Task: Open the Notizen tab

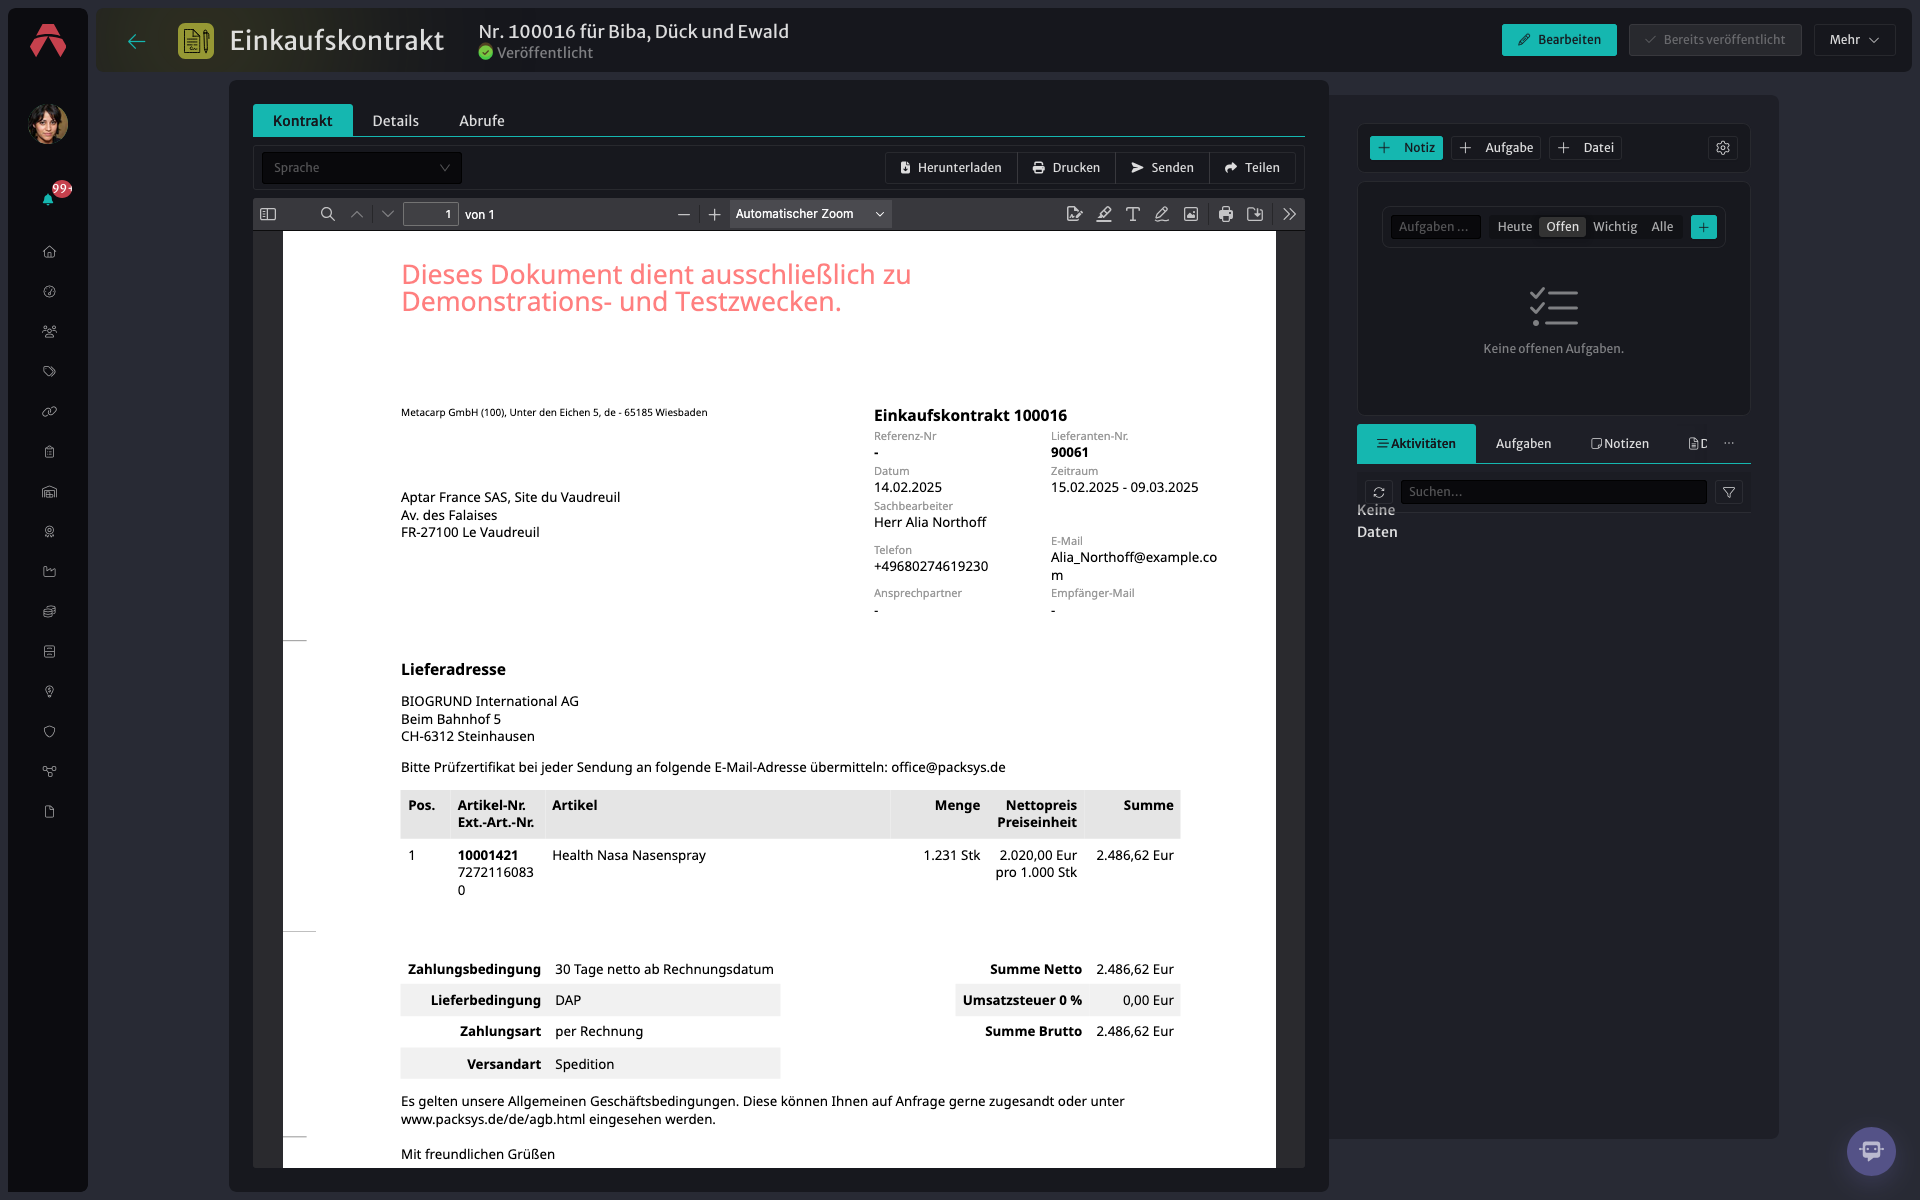Action: pyautogui.click(x=1619, y=443)
